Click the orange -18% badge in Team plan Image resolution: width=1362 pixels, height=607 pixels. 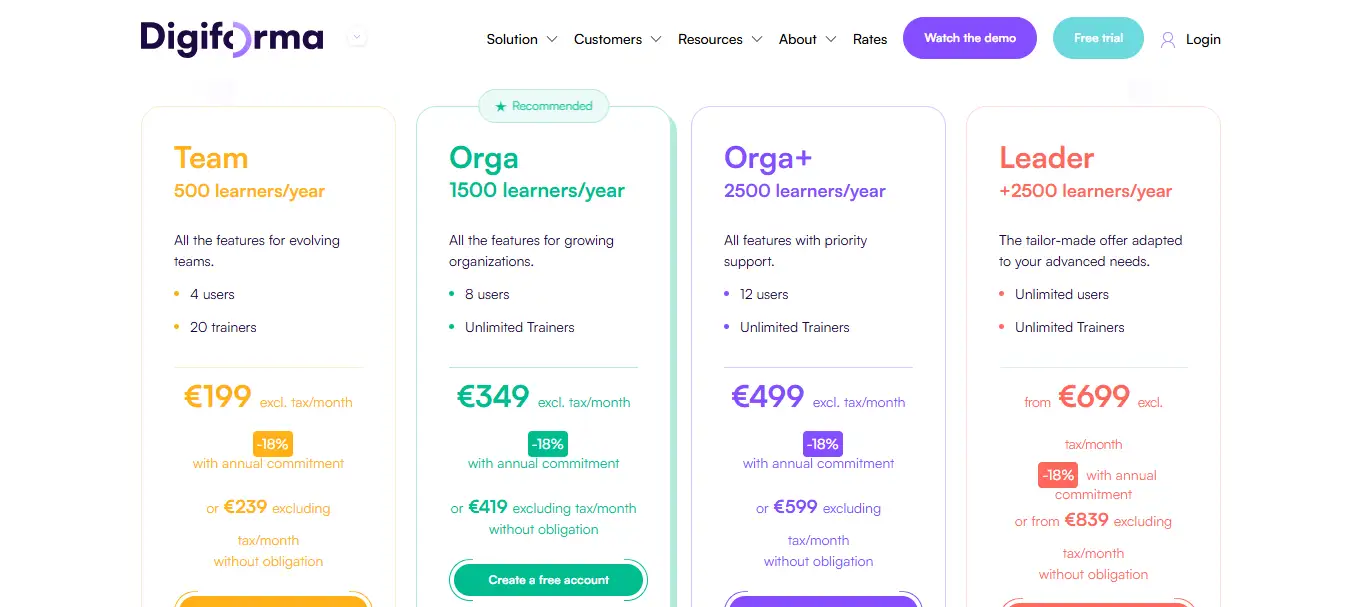point(273,444)
